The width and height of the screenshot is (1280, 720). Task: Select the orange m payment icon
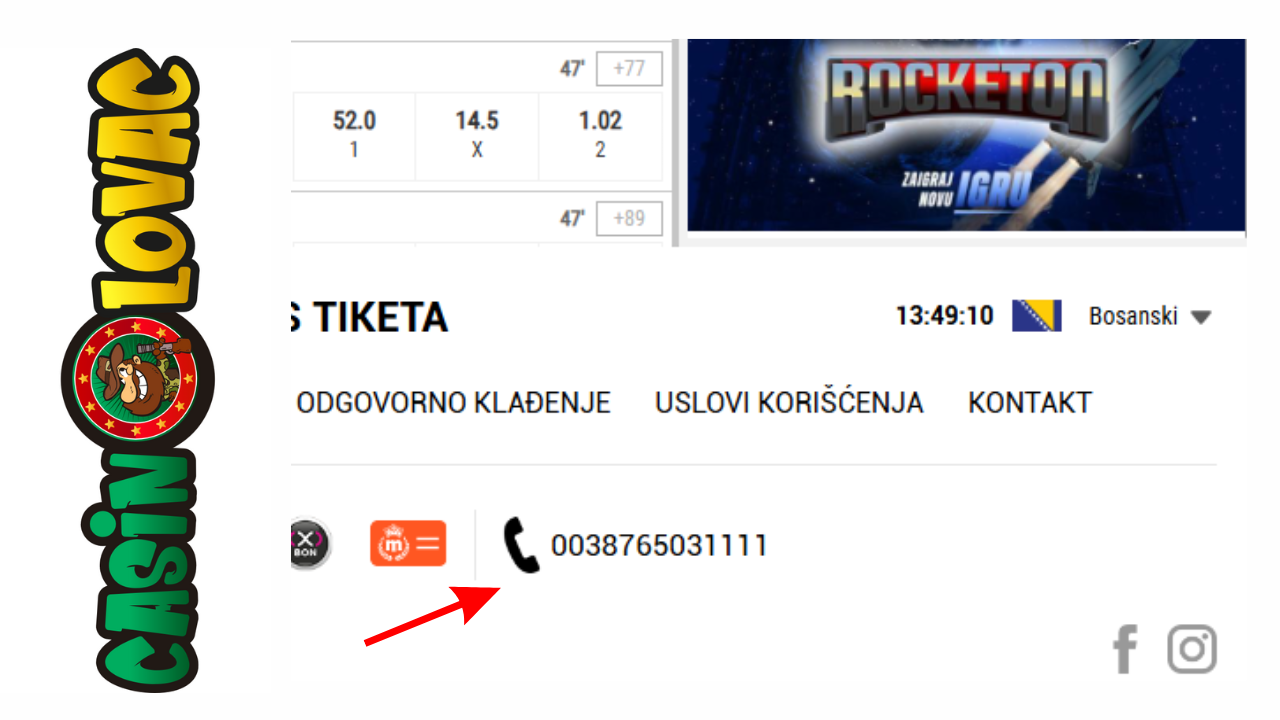(x=408, y=544)
